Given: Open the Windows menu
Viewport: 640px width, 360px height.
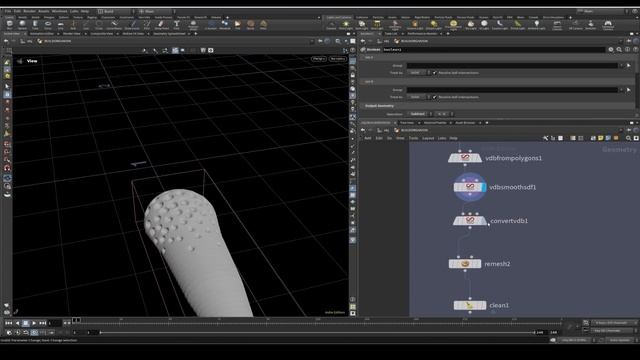Looking at the screenshot, I should (x=59, y=11).
